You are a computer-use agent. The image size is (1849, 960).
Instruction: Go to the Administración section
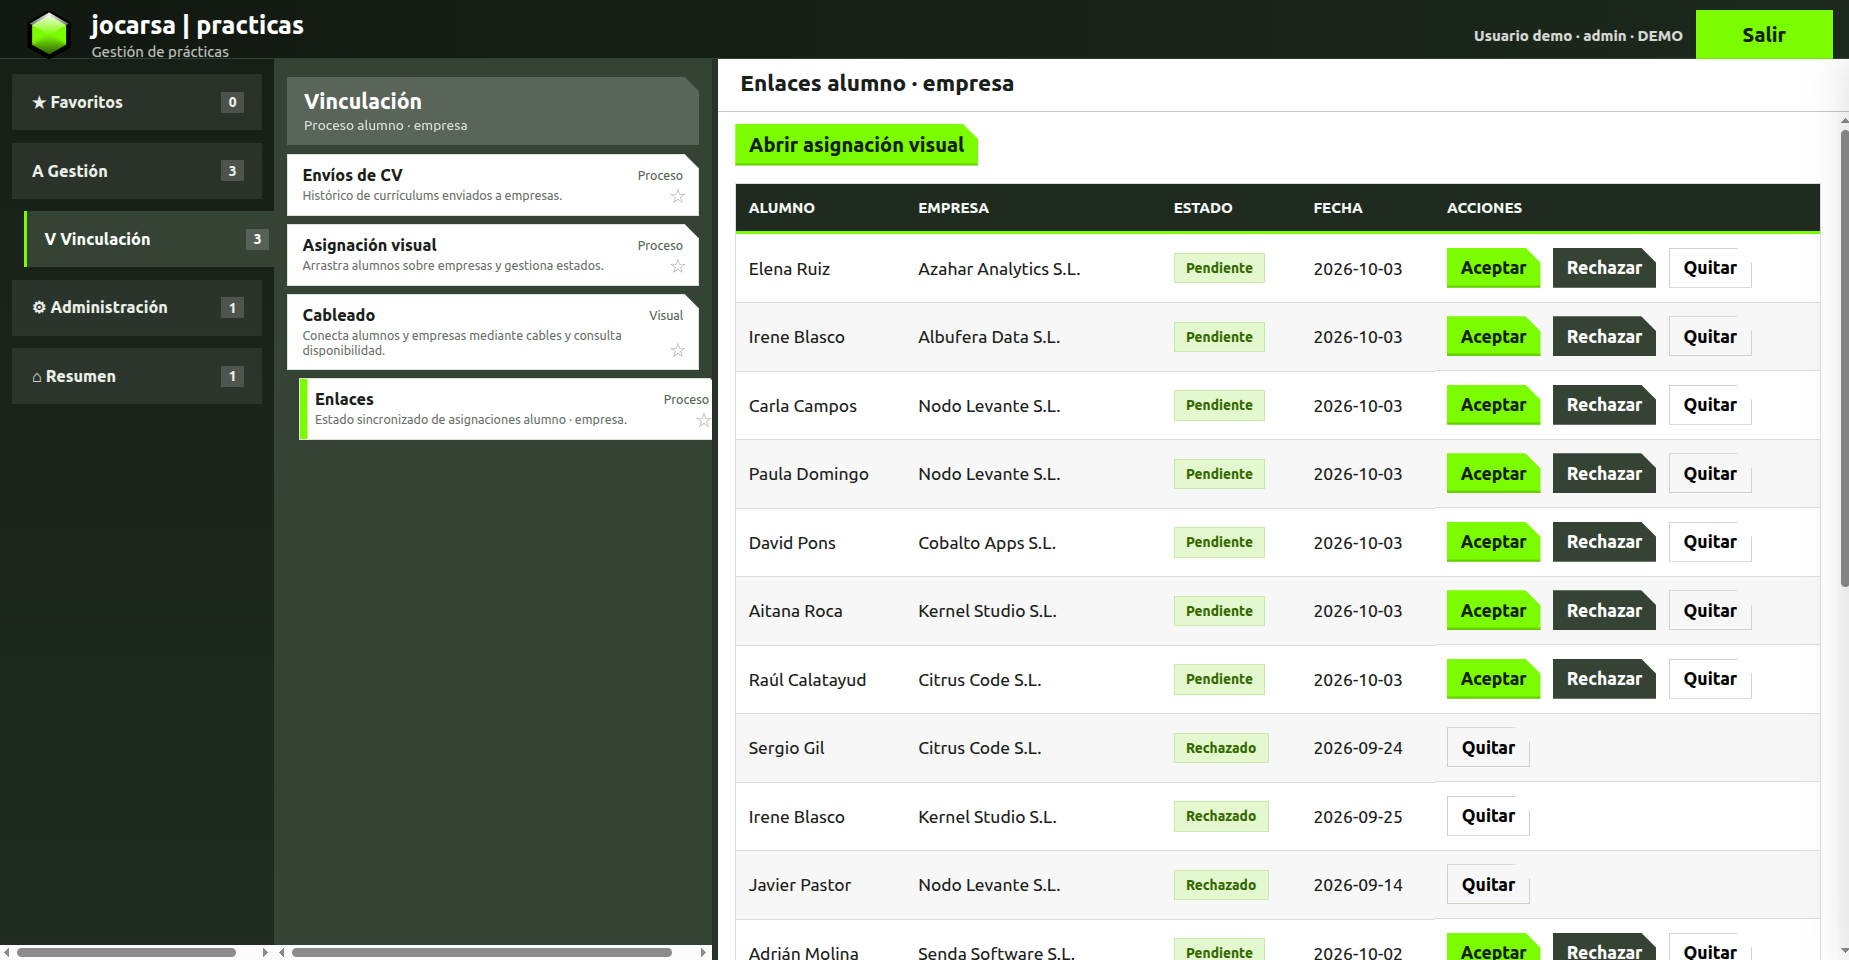pos(137,308)
